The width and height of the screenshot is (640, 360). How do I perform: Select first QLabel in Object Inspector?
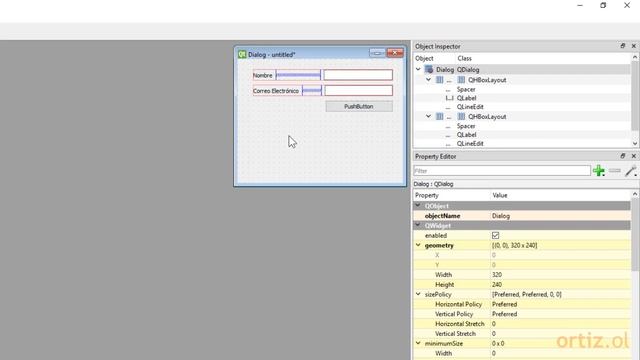coord(467,98)
